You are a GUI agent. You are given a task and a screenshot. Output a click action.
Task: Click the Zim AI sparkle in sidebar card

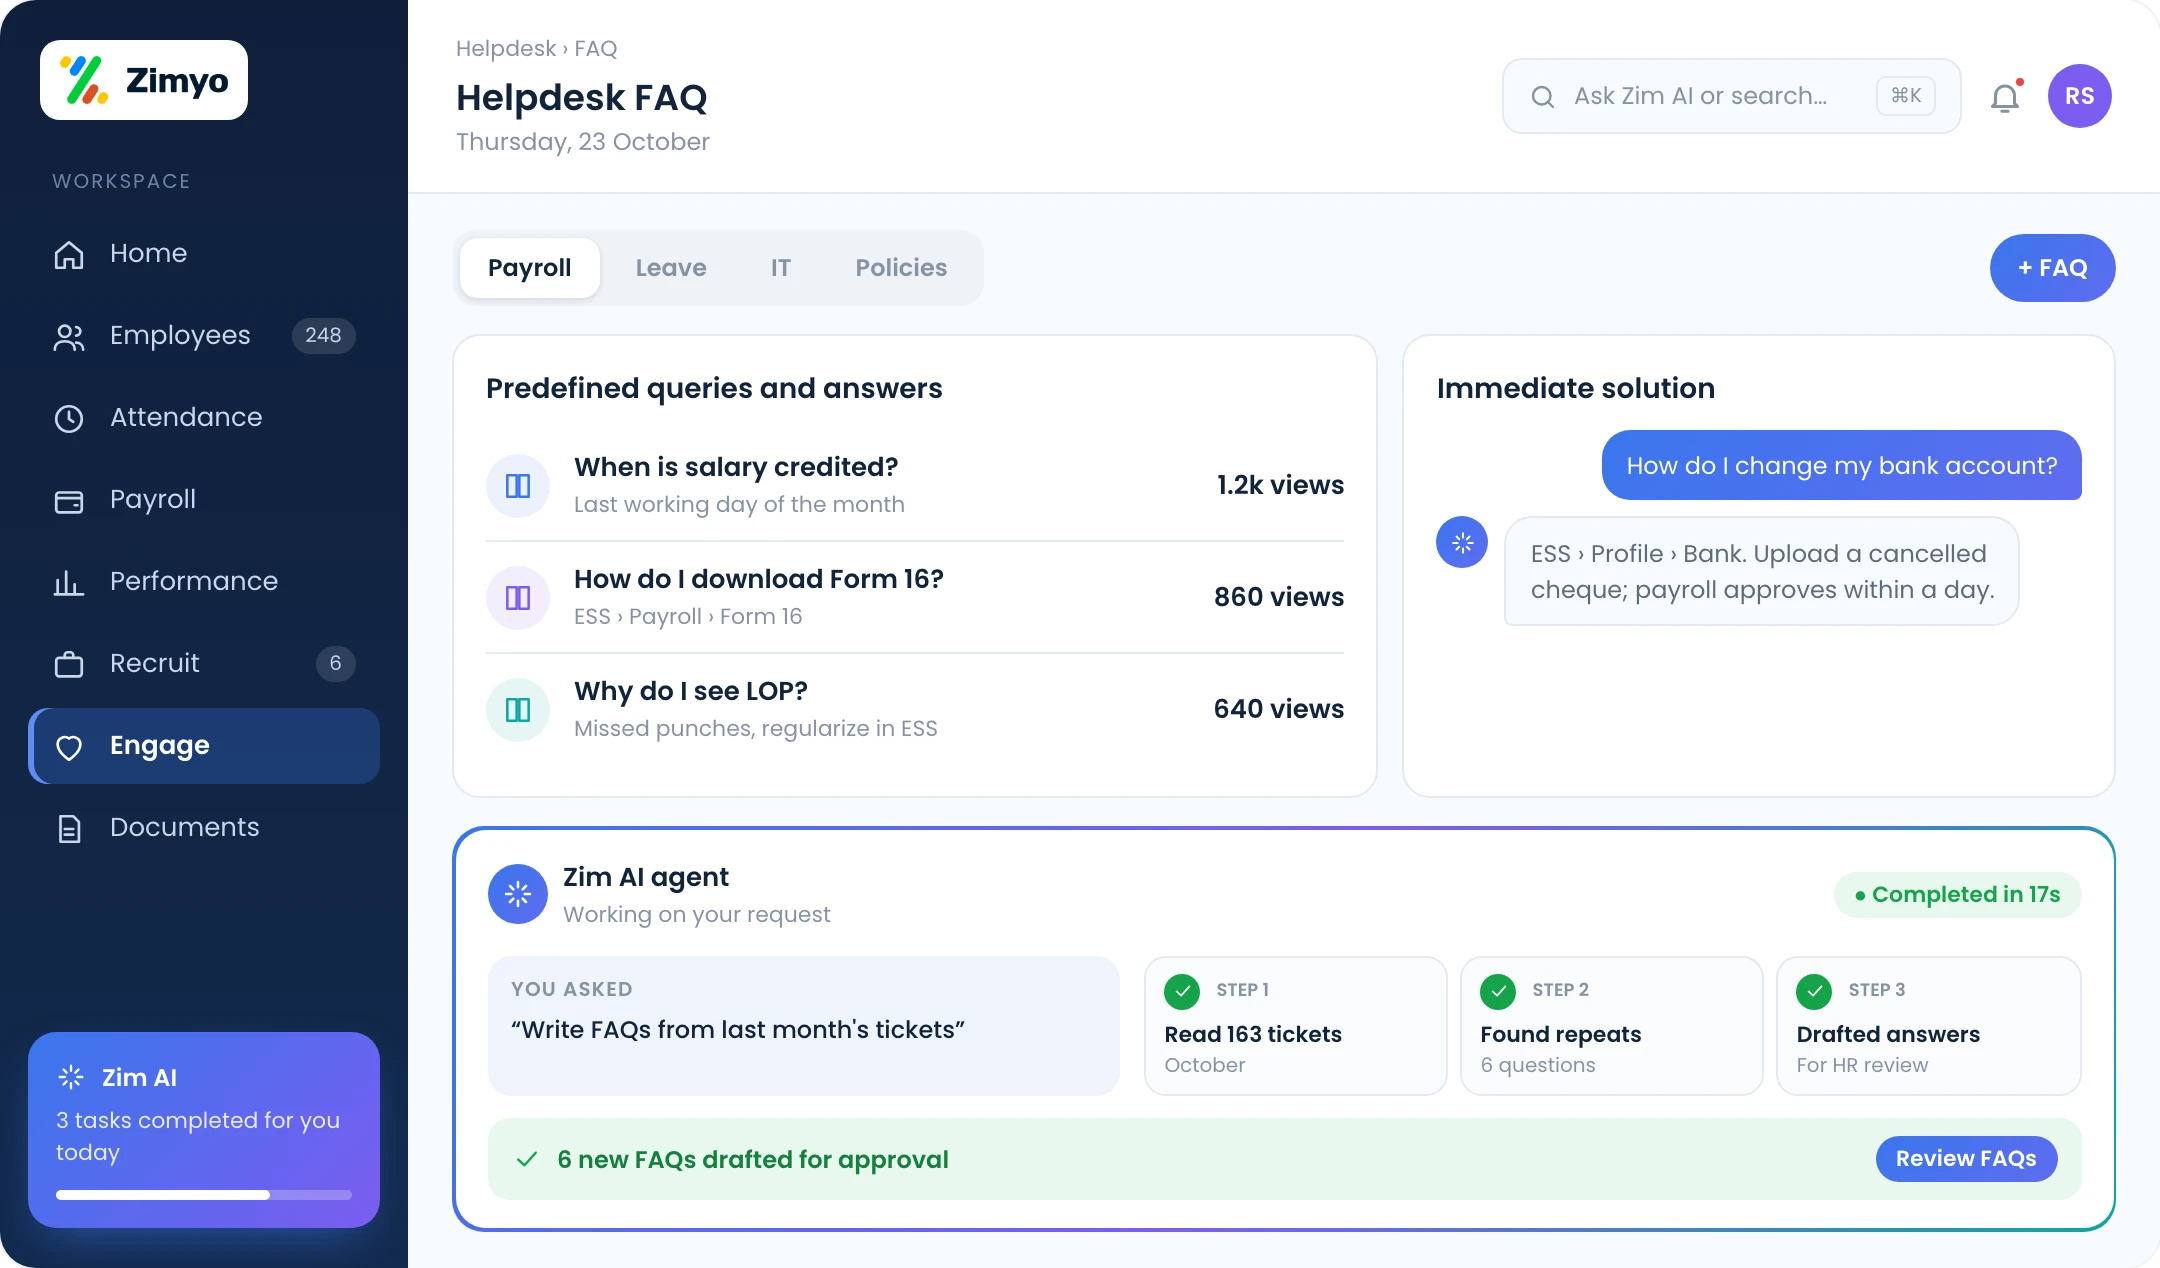(x=71, y=1077)
